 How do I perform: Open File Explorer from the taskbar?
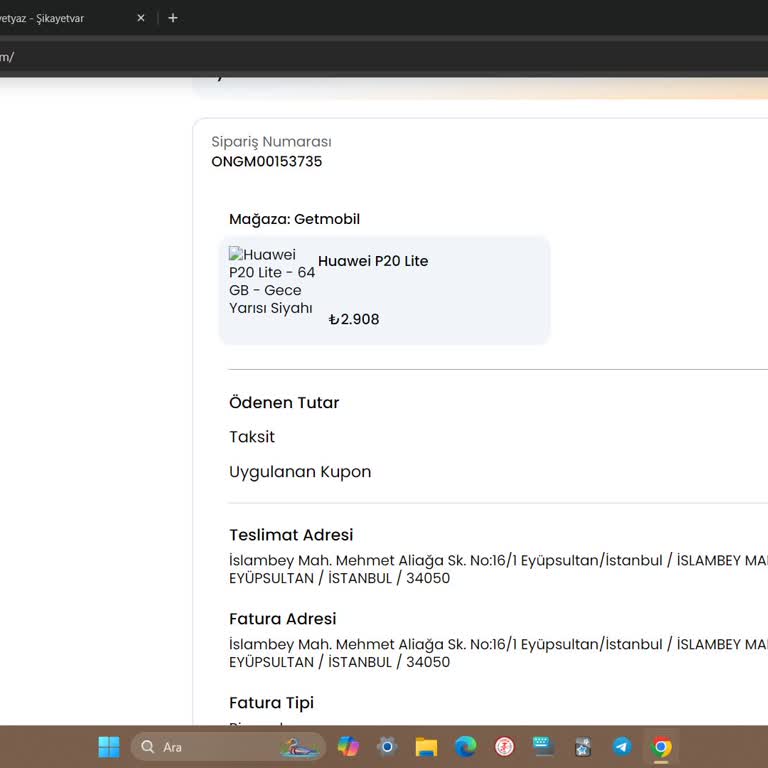[x=427, y=747]
